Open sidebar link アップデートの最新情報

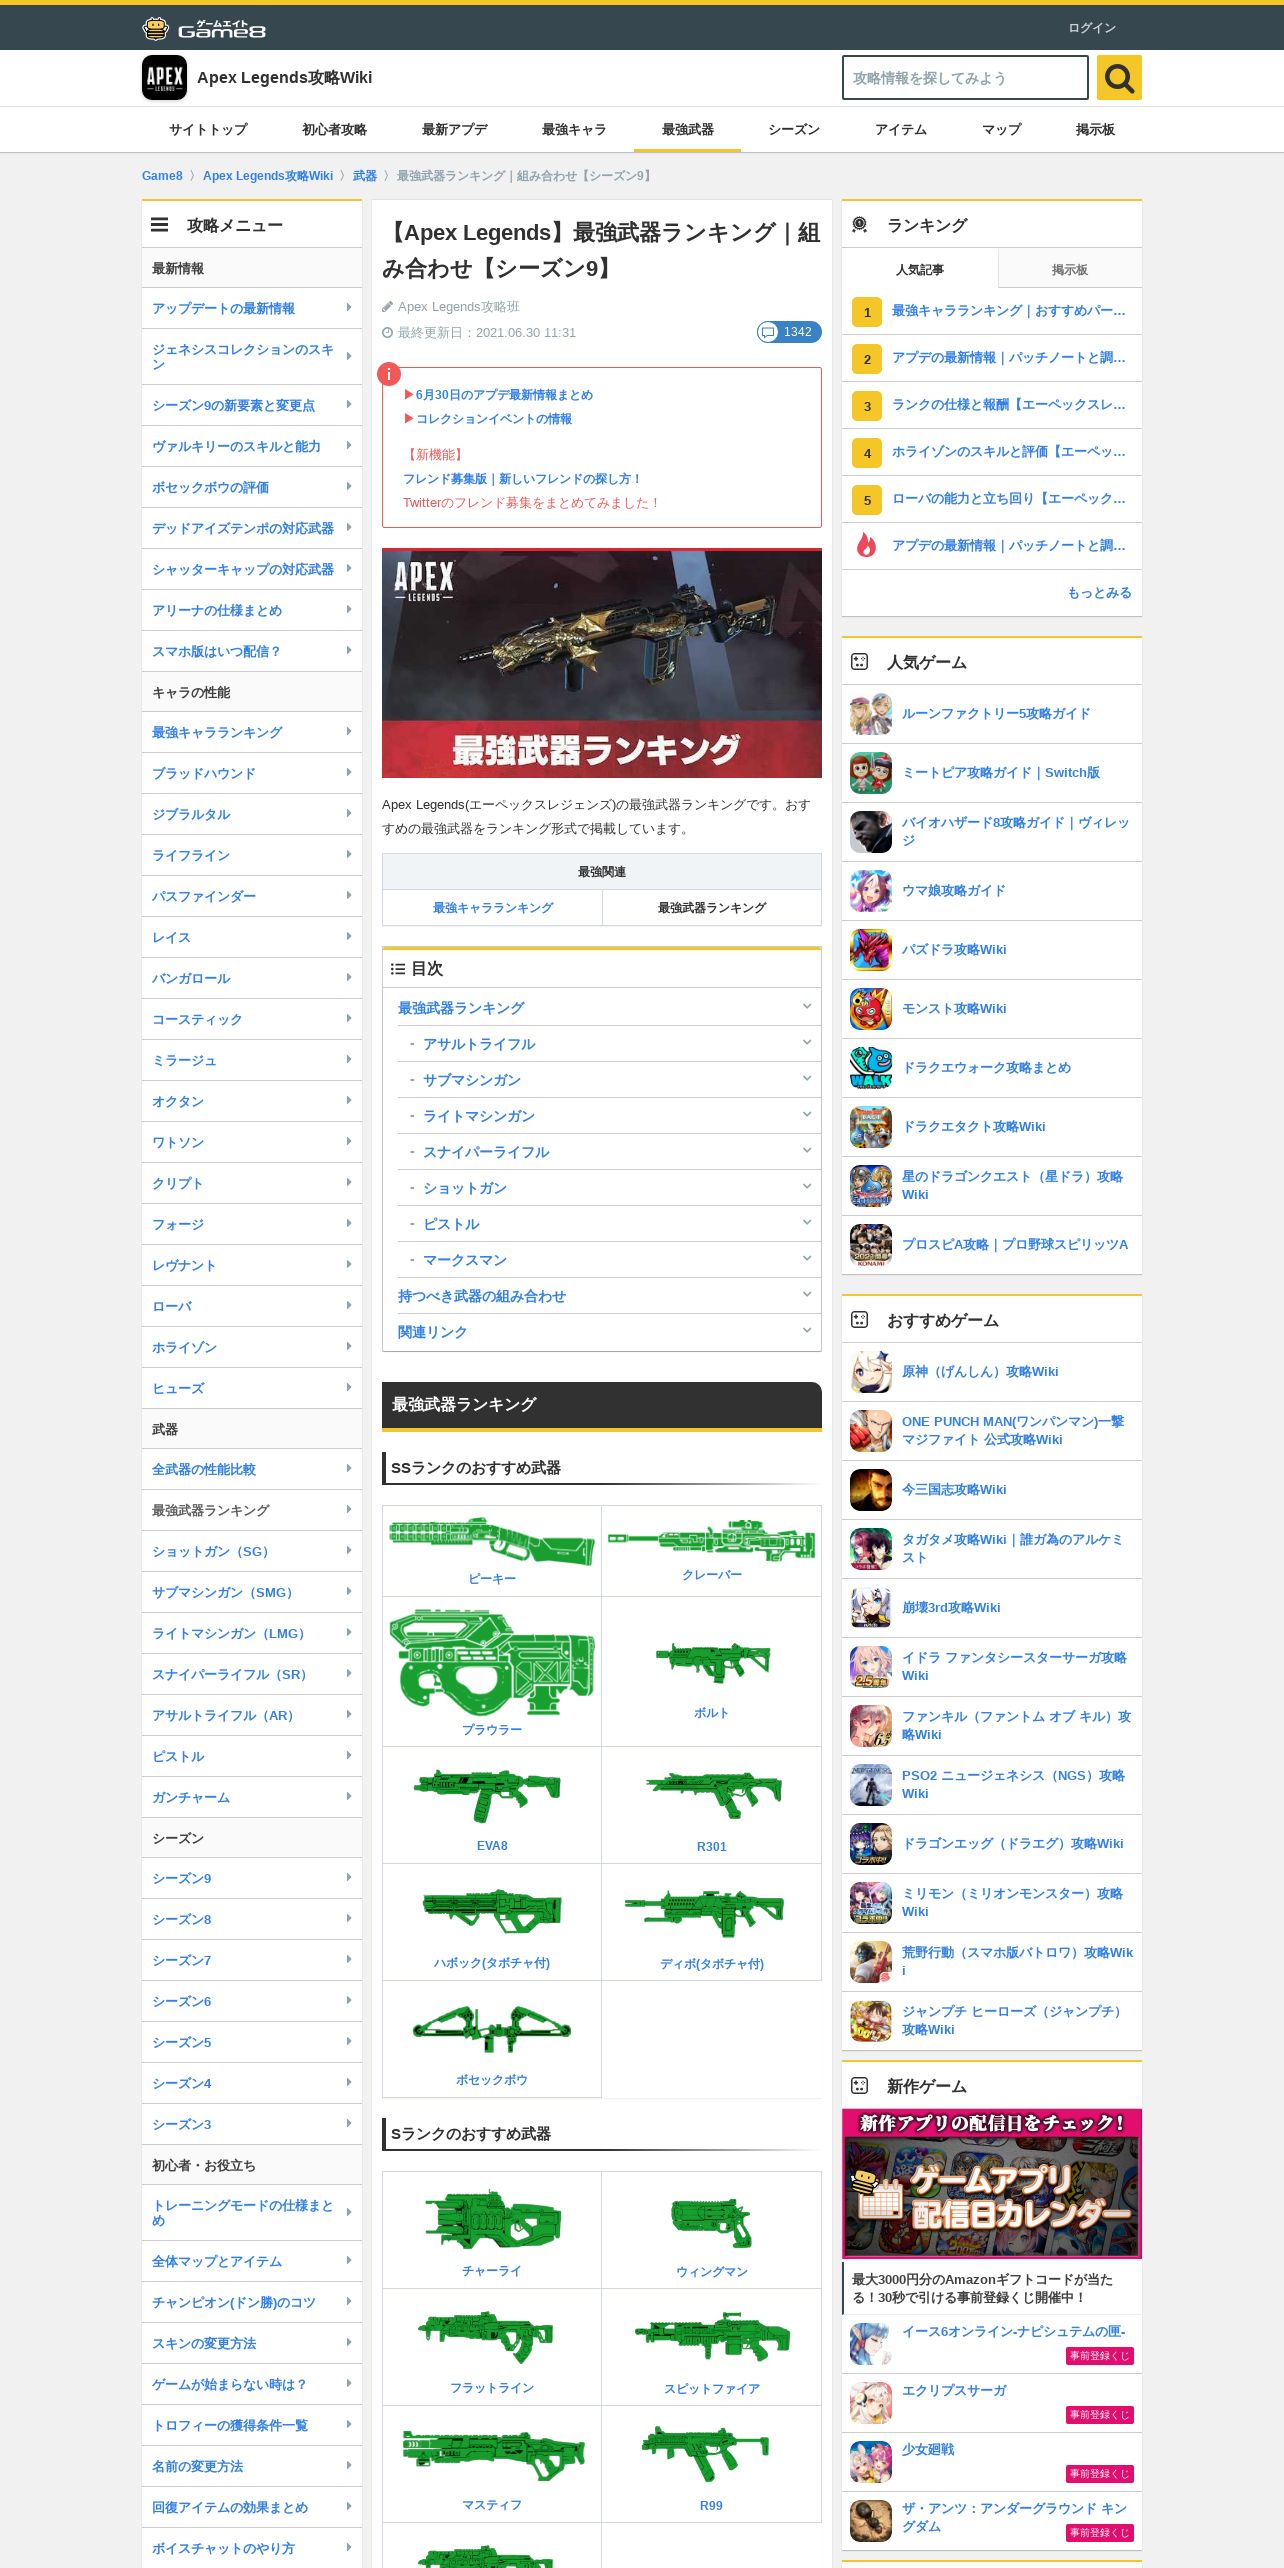(x=251, y=308)
